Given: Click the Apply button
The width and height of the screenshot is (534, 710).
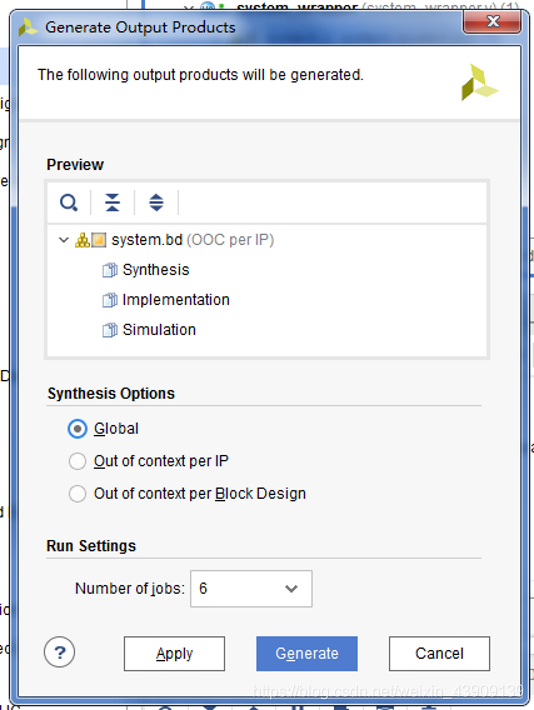Looking at the screenshot, I should [x=174, y=653].
